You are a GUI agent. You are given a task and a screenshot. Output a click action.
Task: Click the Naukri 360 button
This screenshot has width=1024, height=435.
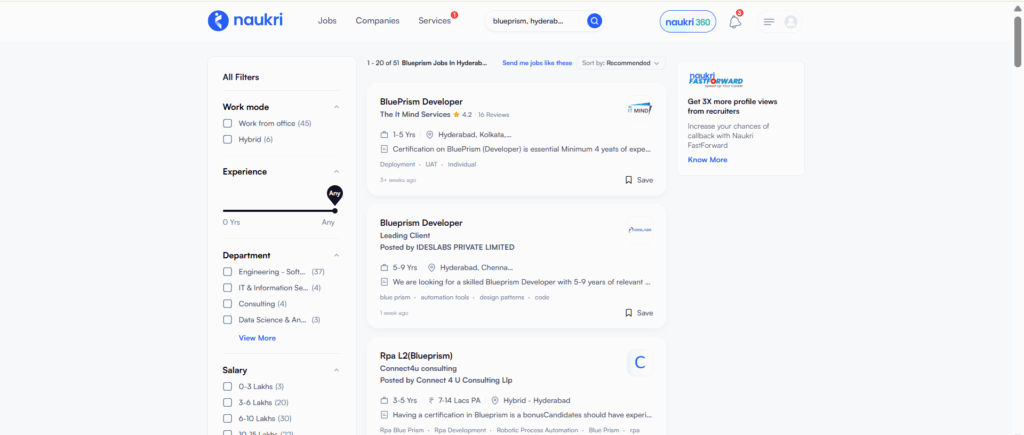(x=688, y=22)
